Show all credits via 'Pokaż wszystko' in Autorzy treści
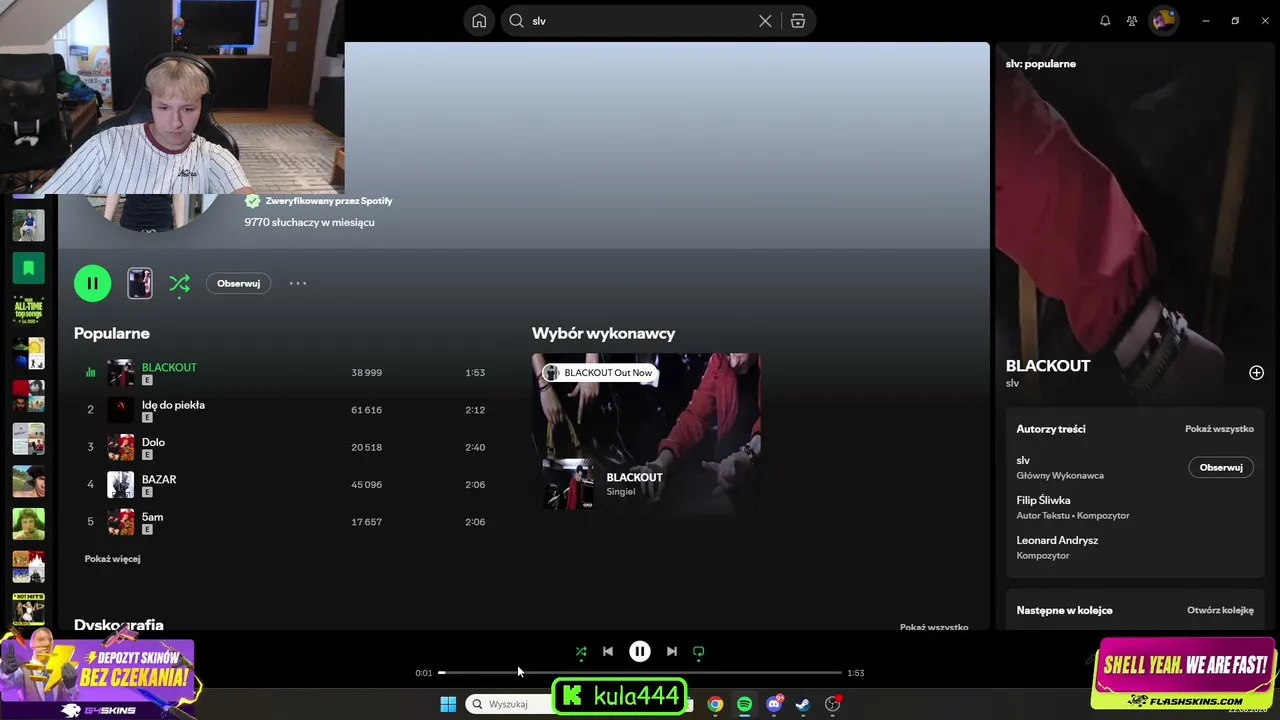 pyautogui.click(x=1219, y=429)
